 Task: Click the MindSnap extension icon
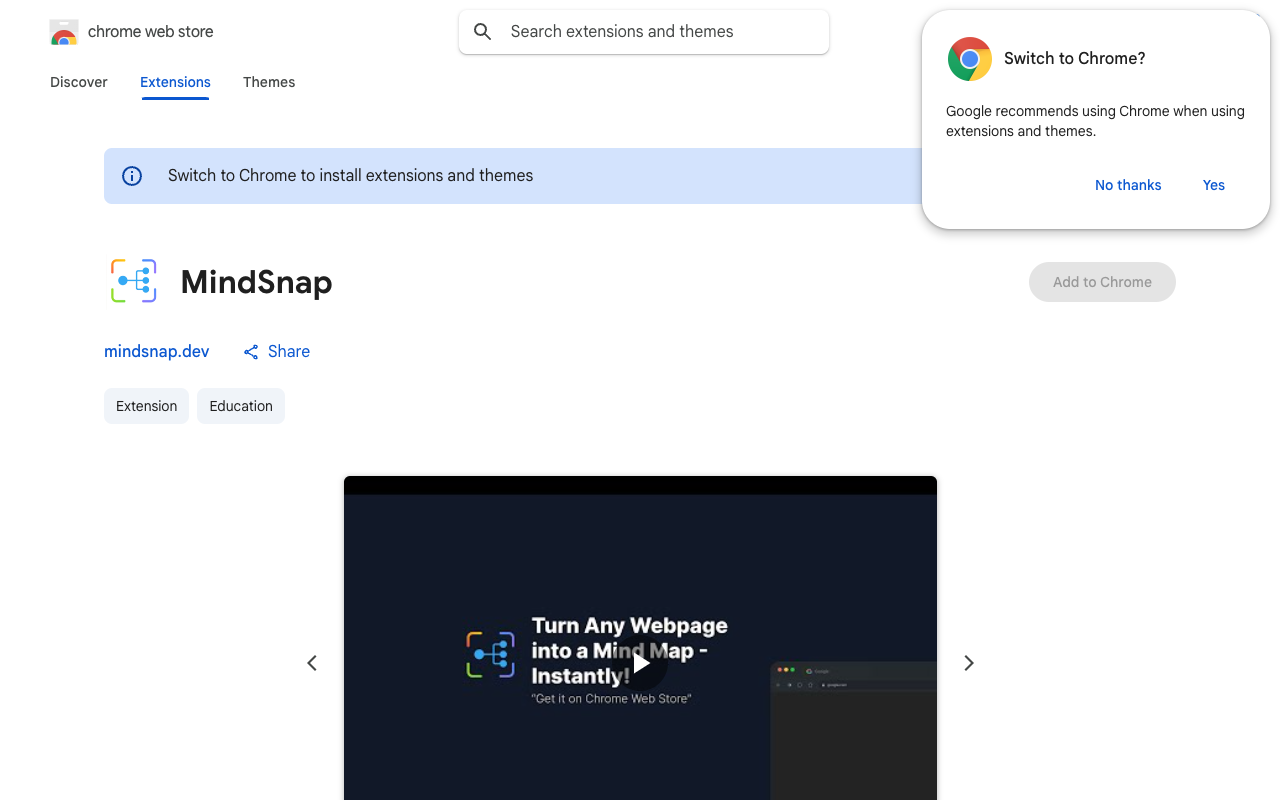tap(134, 281)
